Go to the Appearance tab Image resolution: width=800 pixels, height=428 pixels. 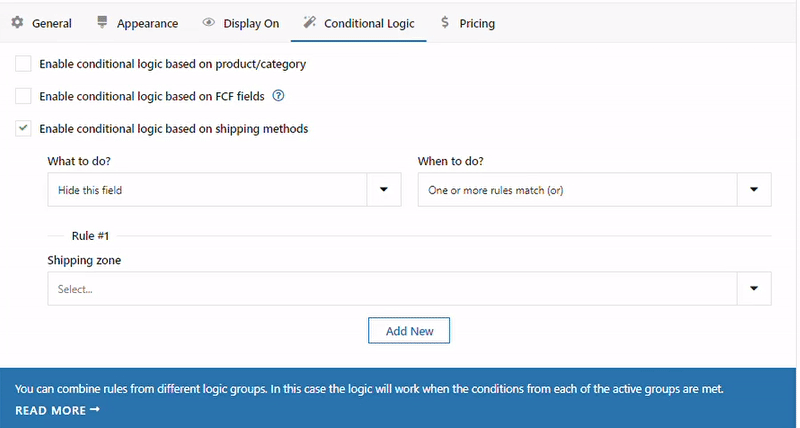coord(147,23)
